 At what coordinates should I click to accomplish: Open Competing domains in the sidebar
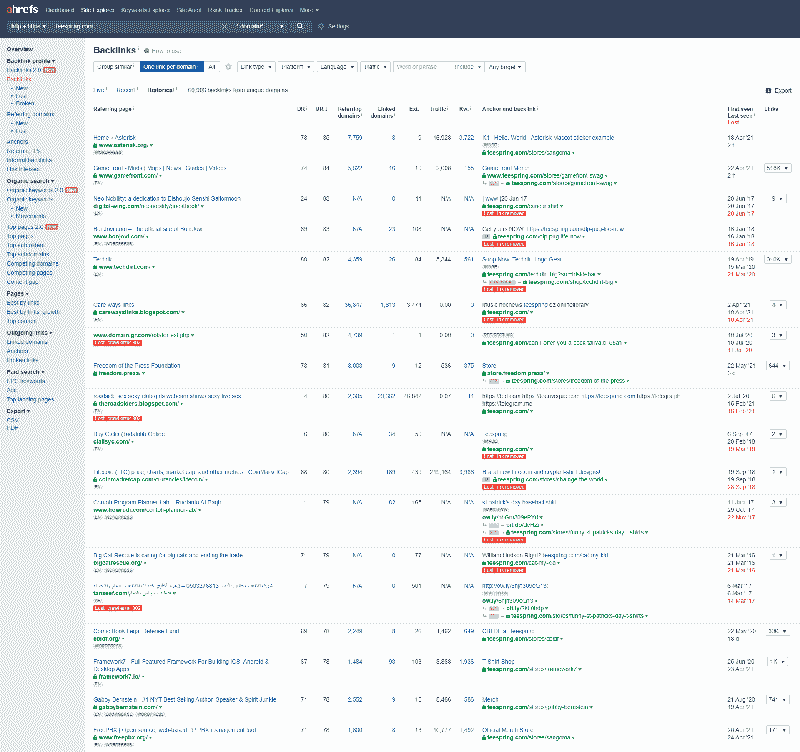[x=32, y=264]
